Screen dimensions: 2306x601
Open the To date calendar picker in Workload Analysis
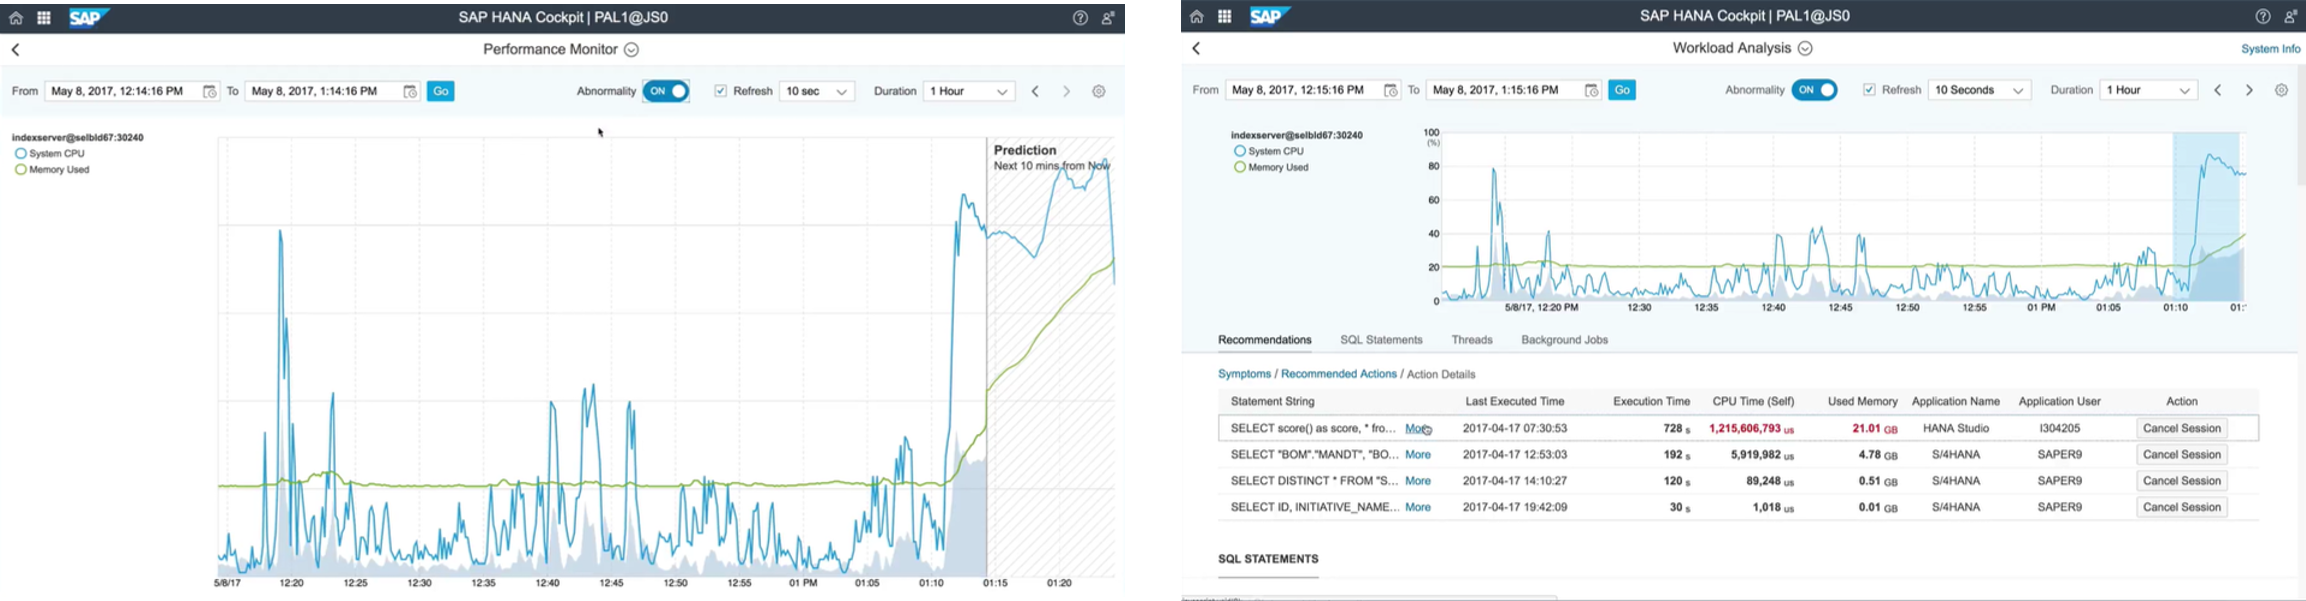click(x=1591, y=90)
